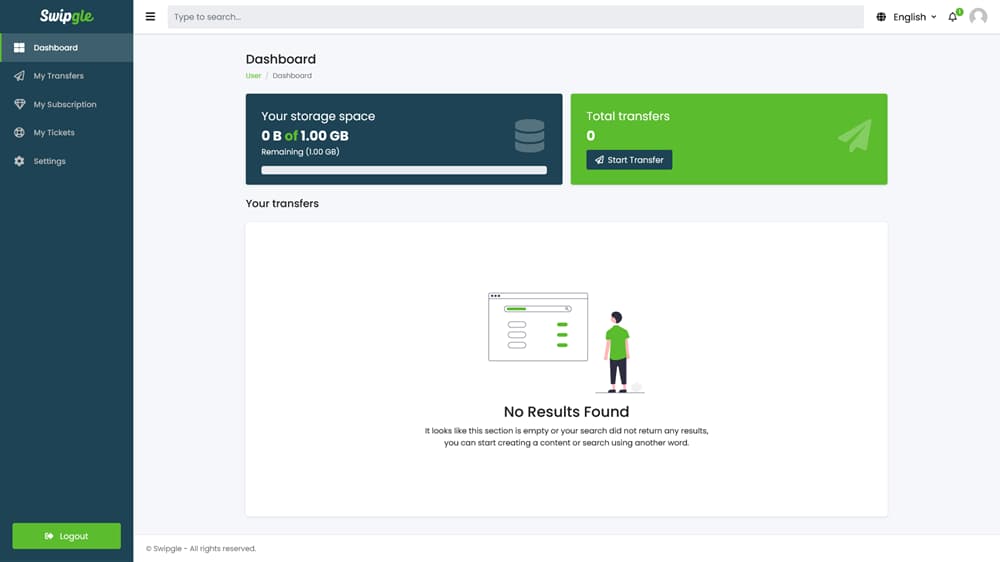Open My Subscription from the sidebar
This screenshot has height=562, width=1000.
tap(66, 104)
